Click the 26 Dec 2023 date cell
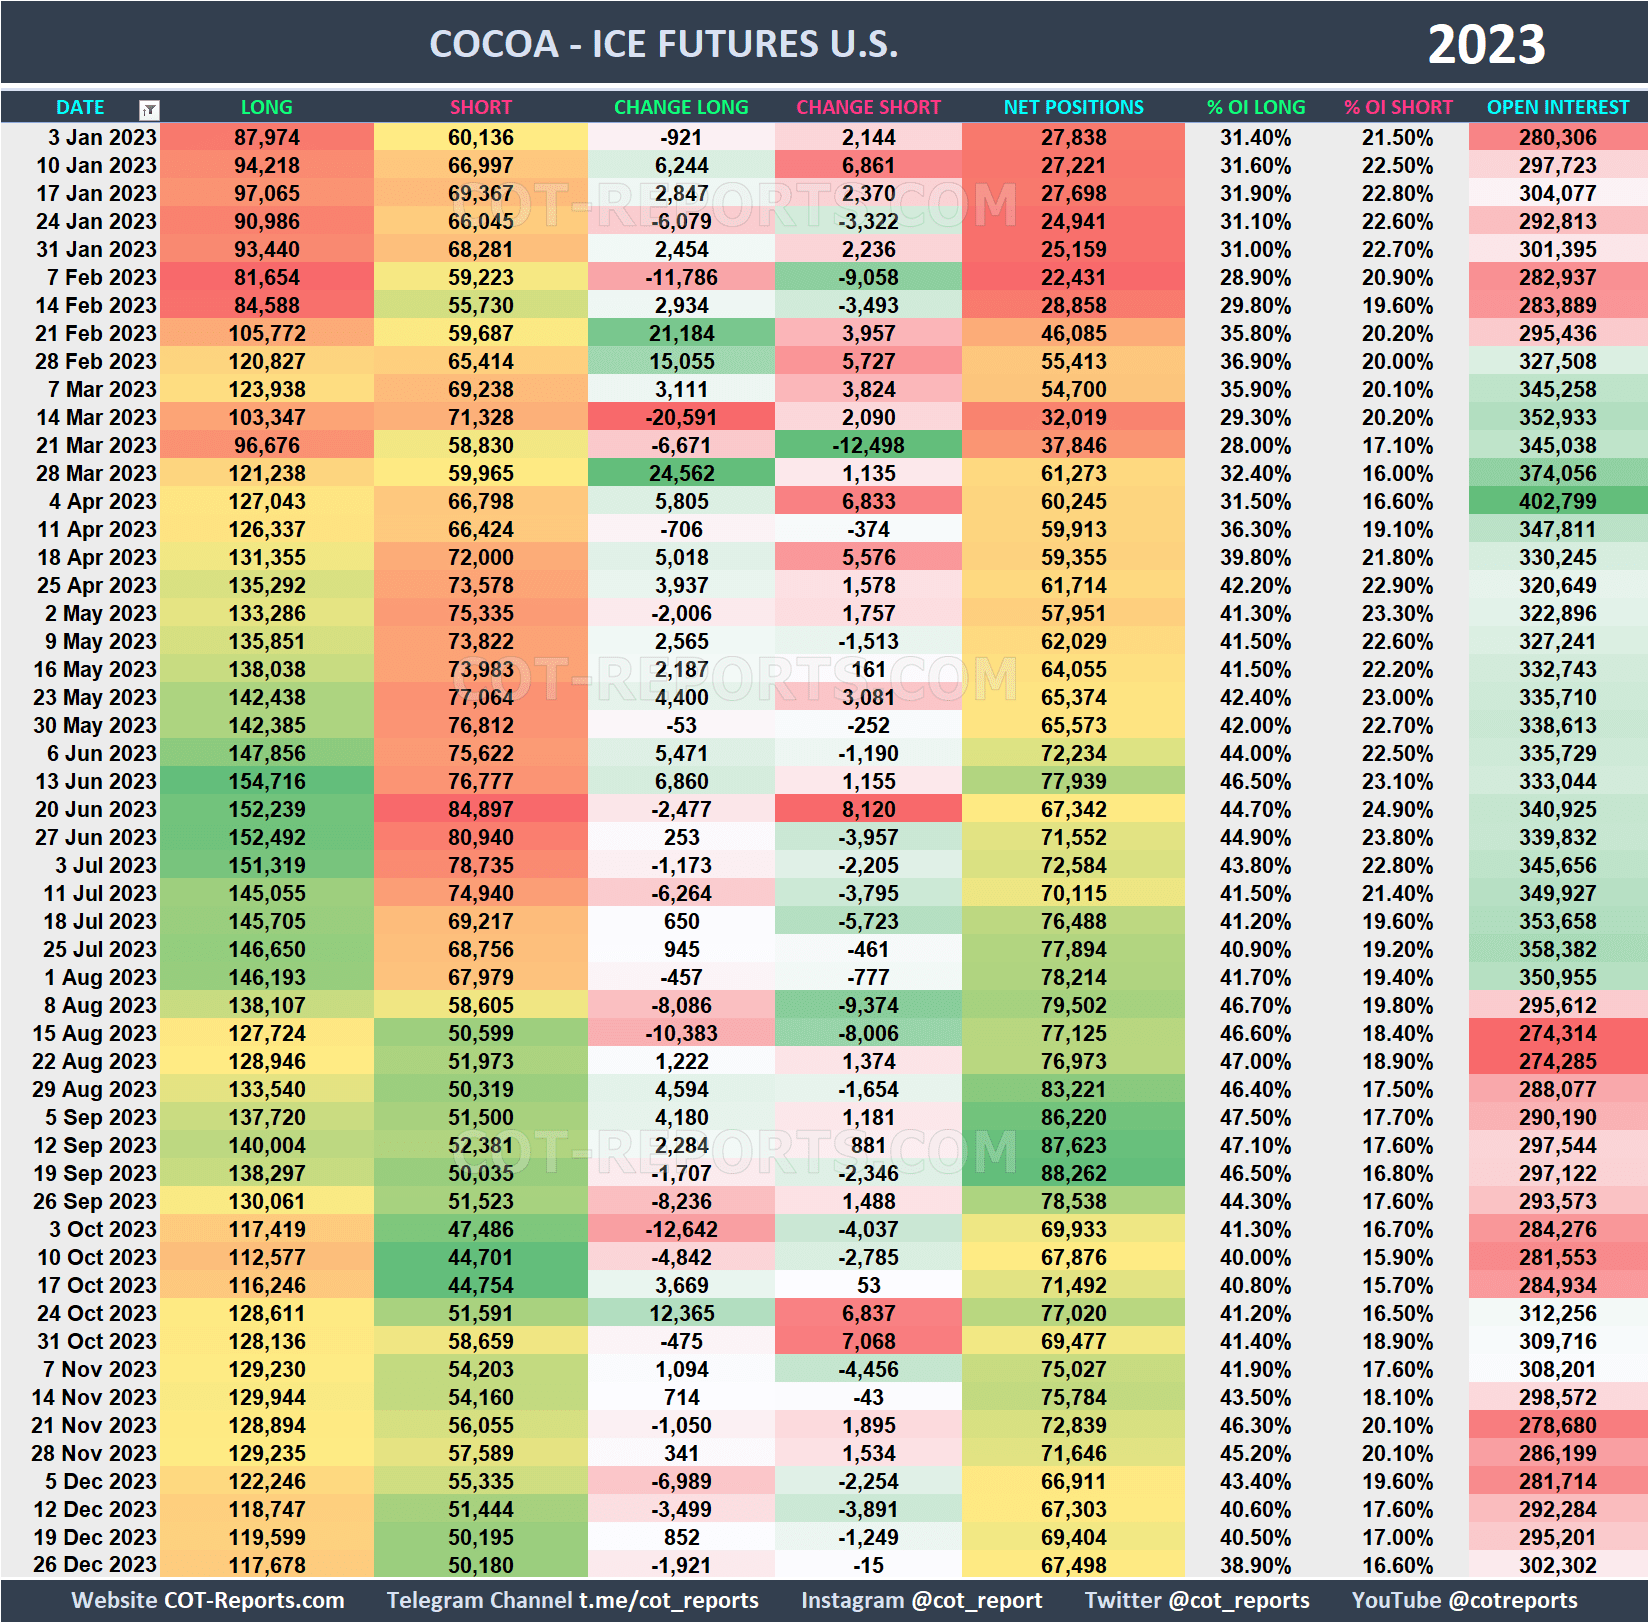 point(94,1565)
